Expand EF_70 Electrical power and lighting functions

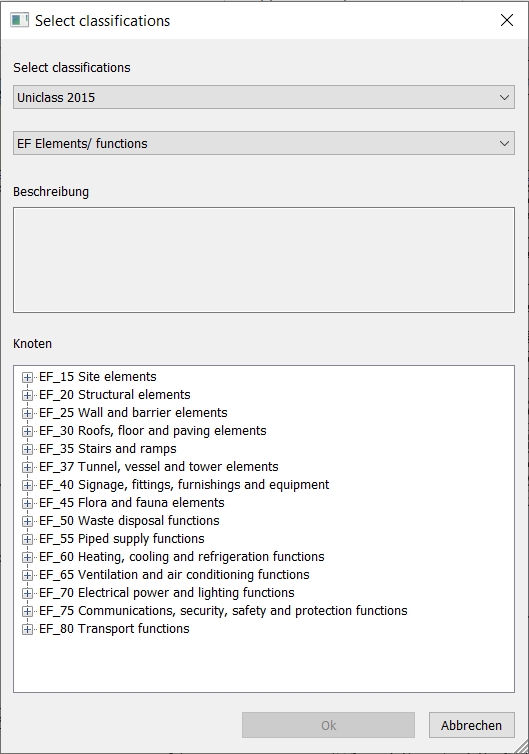tap(27, 593)
